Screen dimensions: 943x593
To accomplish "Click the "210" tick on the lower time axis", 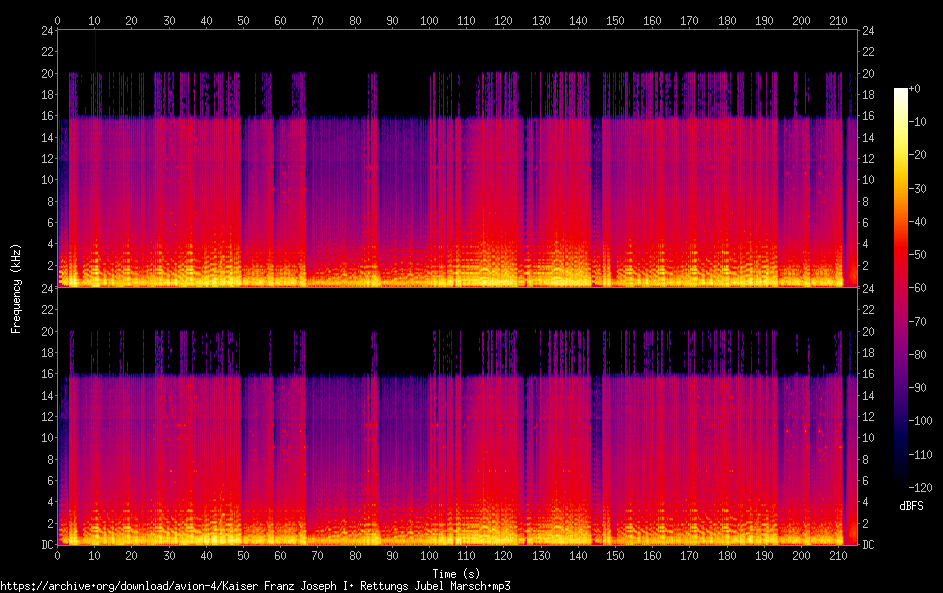I will [838, 556].
